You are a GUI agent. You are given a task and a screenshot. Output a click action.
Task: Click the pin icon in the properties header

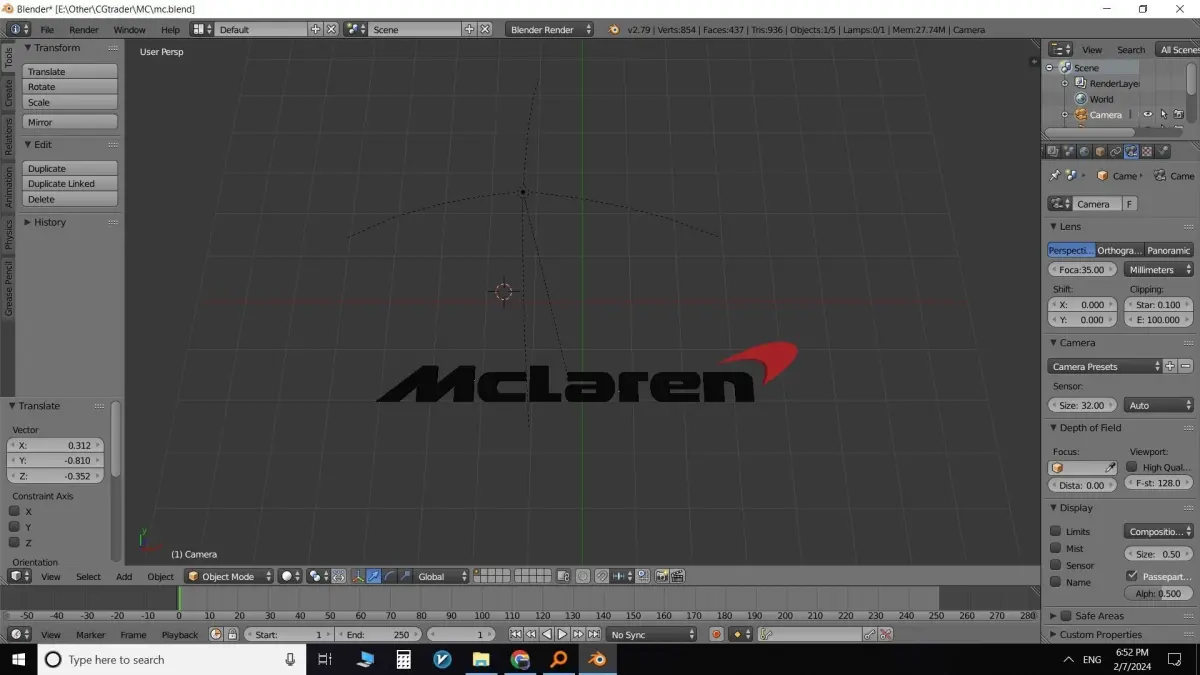coord(1054,175)
